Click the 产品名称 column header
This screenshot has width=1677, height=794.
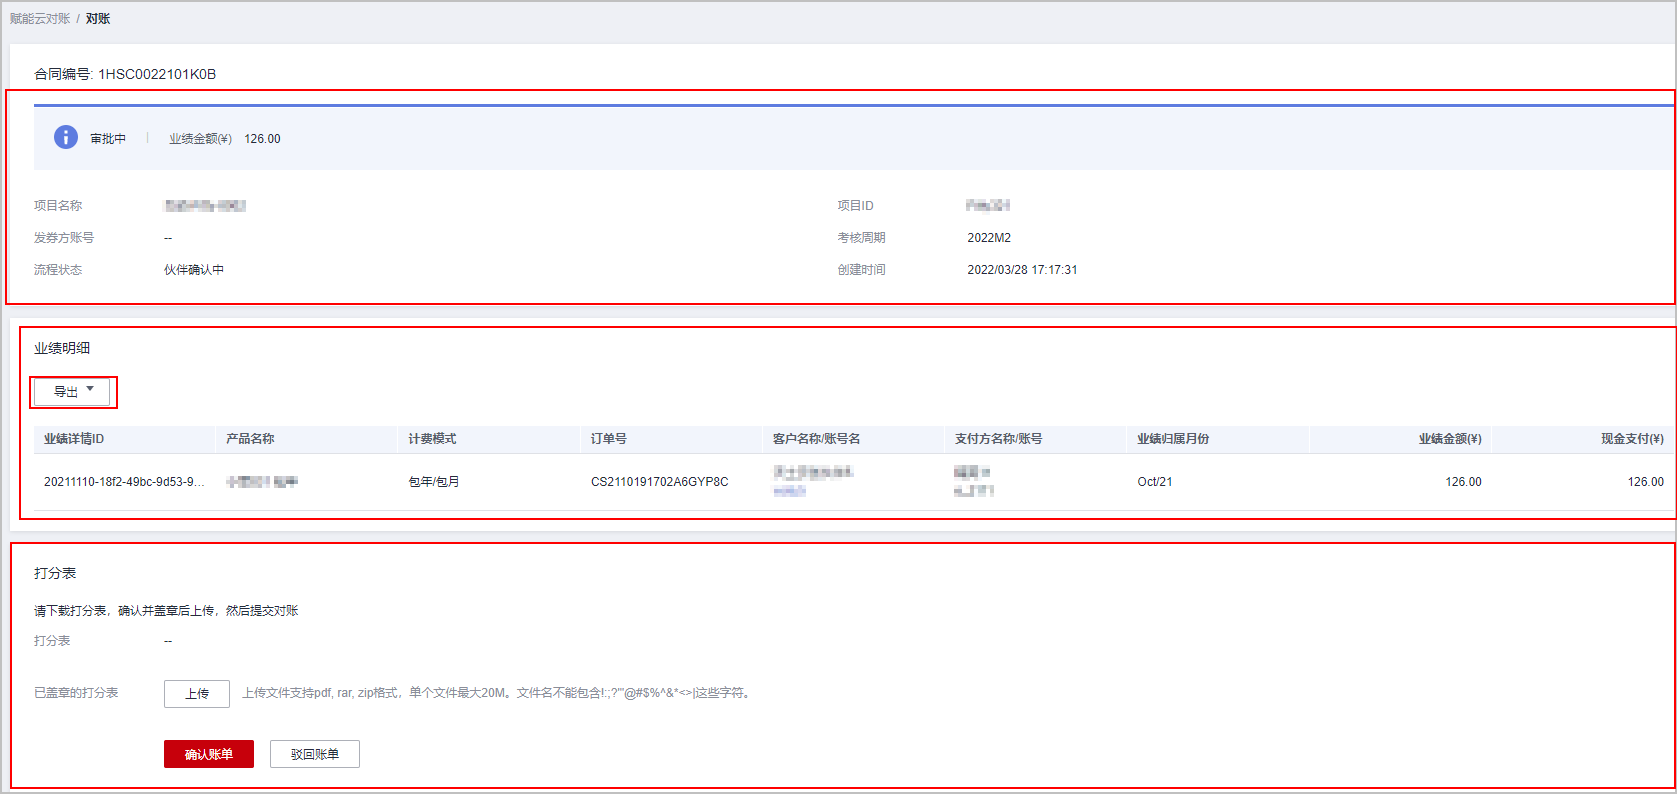click(250, 439)
